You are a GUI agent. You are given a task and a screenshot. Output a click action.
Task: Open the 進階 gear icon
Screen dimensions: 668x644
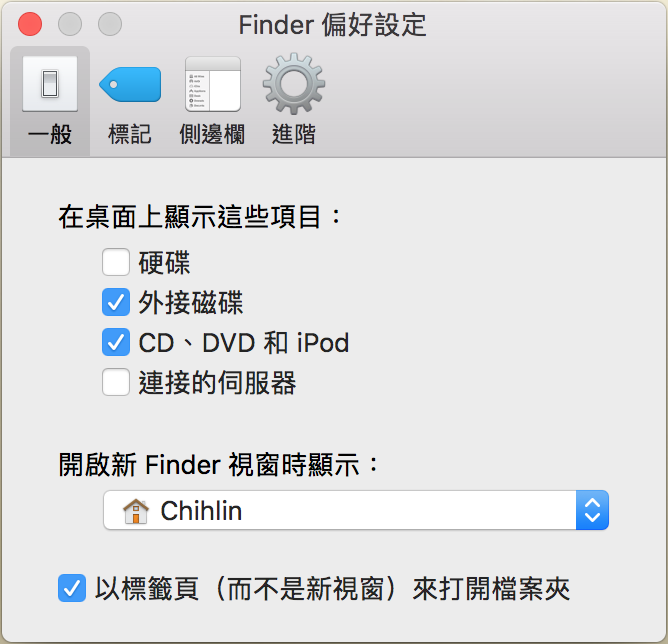click(294, 83)
